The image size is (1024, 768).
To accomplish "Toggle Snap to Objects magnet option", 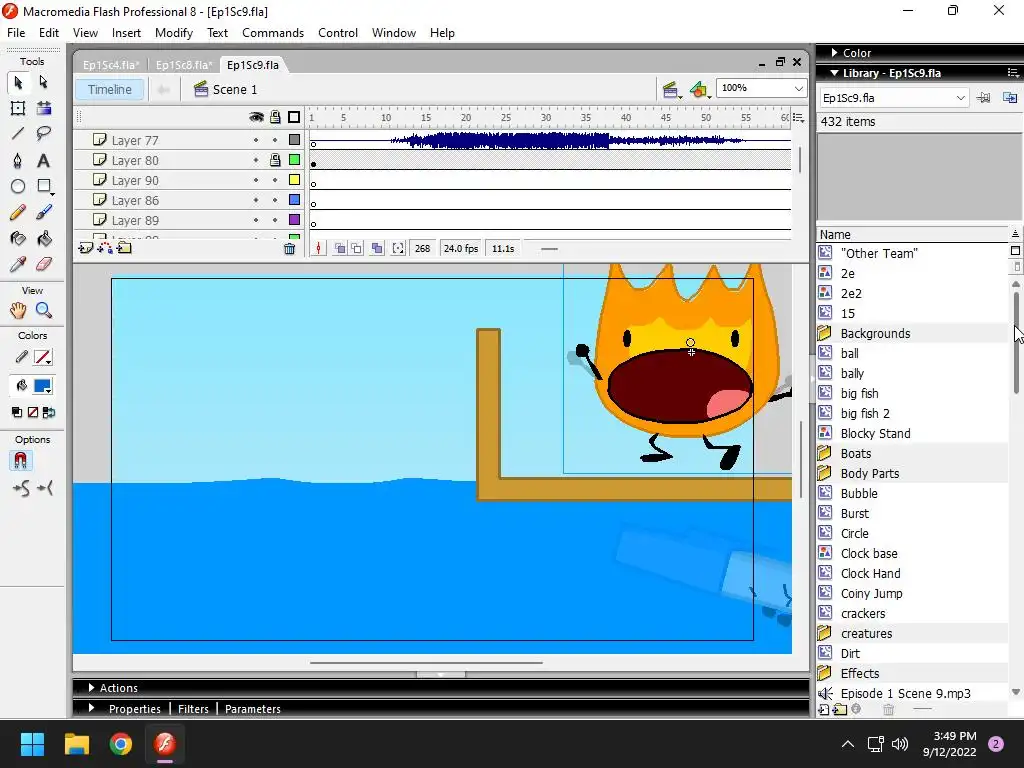I will pyautogui.click(x=20, y=461).
